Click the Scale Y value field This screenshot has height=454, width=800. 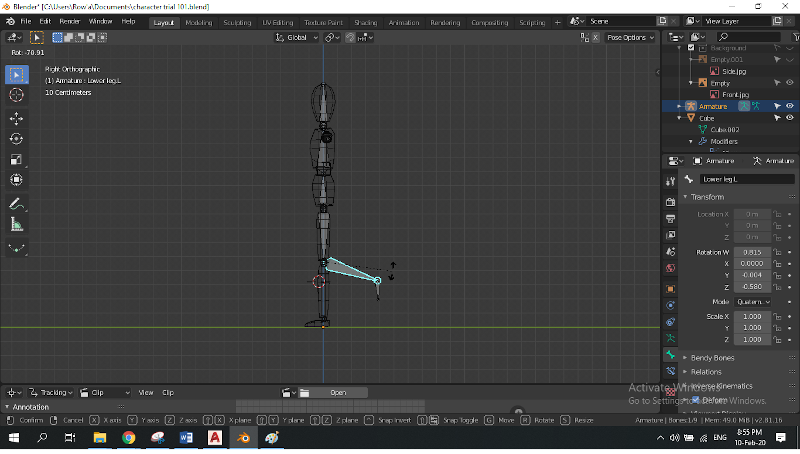click(752, 328)
